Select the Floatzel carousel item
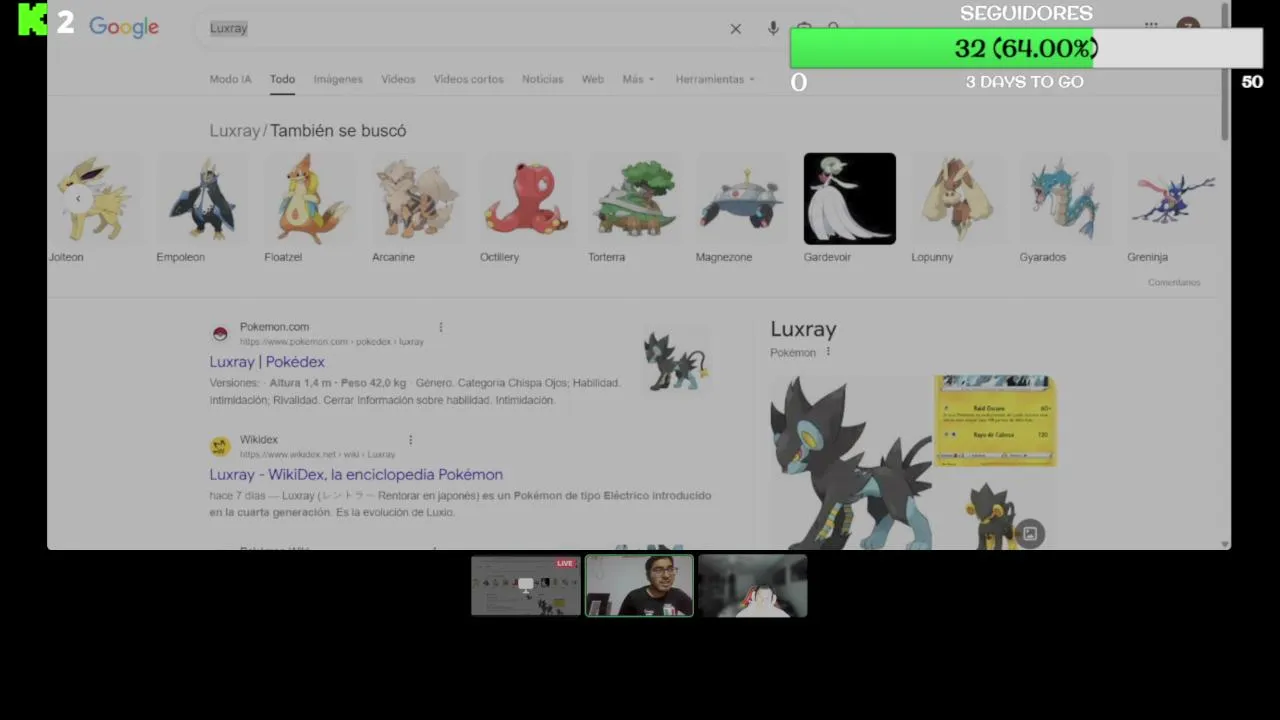The image size is (1280, 720). (x=310, y=208)
